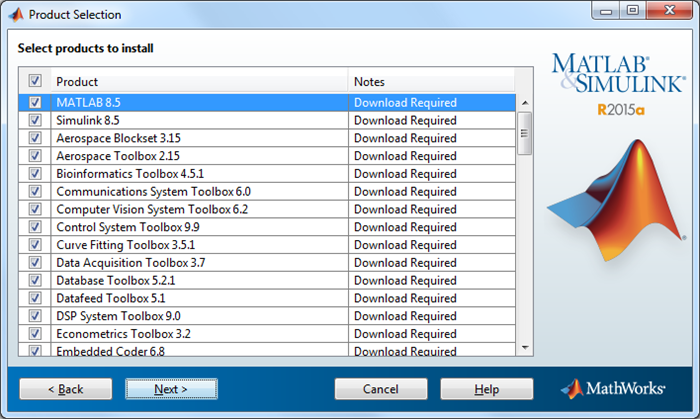Uncheck the Simulink 8.5 checkbox
This screenshot has height=419, width=700.
pyautogui.click(x=35, y=121)
